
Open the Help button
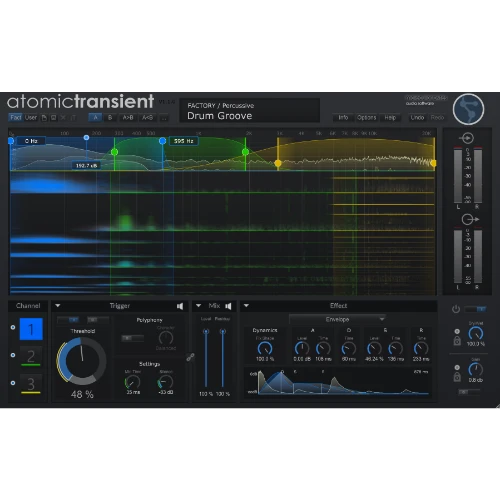click(390, 117)
